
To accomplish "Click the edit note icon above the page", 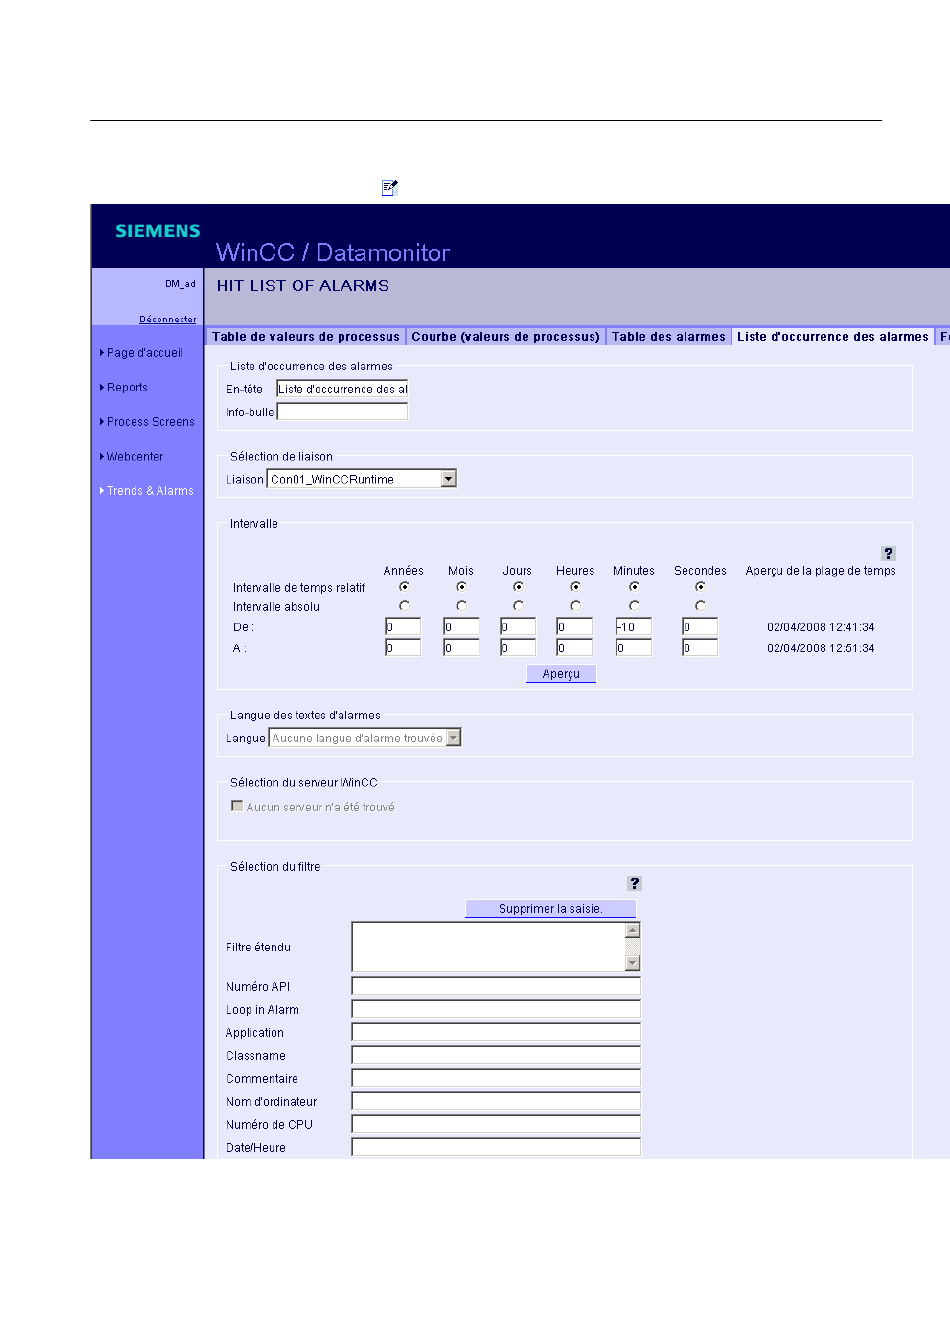I will pyautogui.click(x=390, y=187).
